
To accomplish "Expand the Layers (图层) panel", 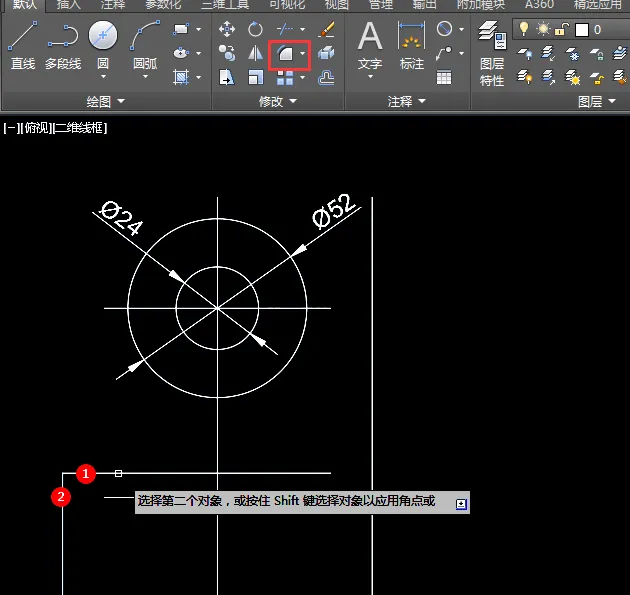I will (x=597, y=101).
